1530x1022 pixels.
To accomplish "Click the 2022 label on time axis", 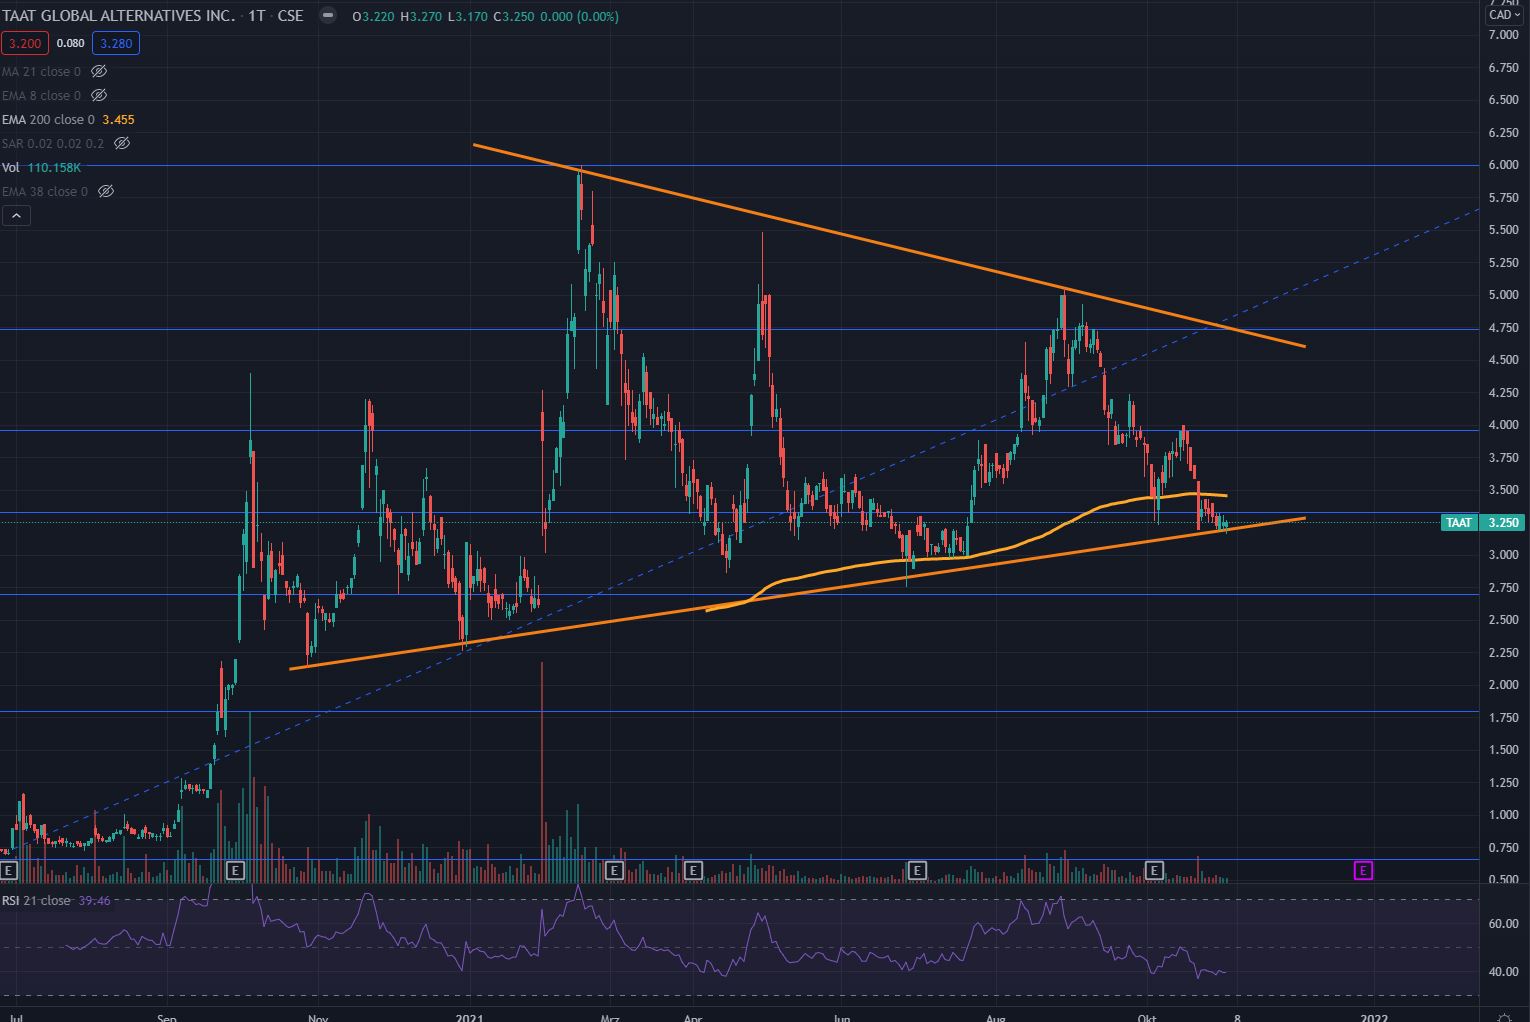I will tap(1374, 1018).
